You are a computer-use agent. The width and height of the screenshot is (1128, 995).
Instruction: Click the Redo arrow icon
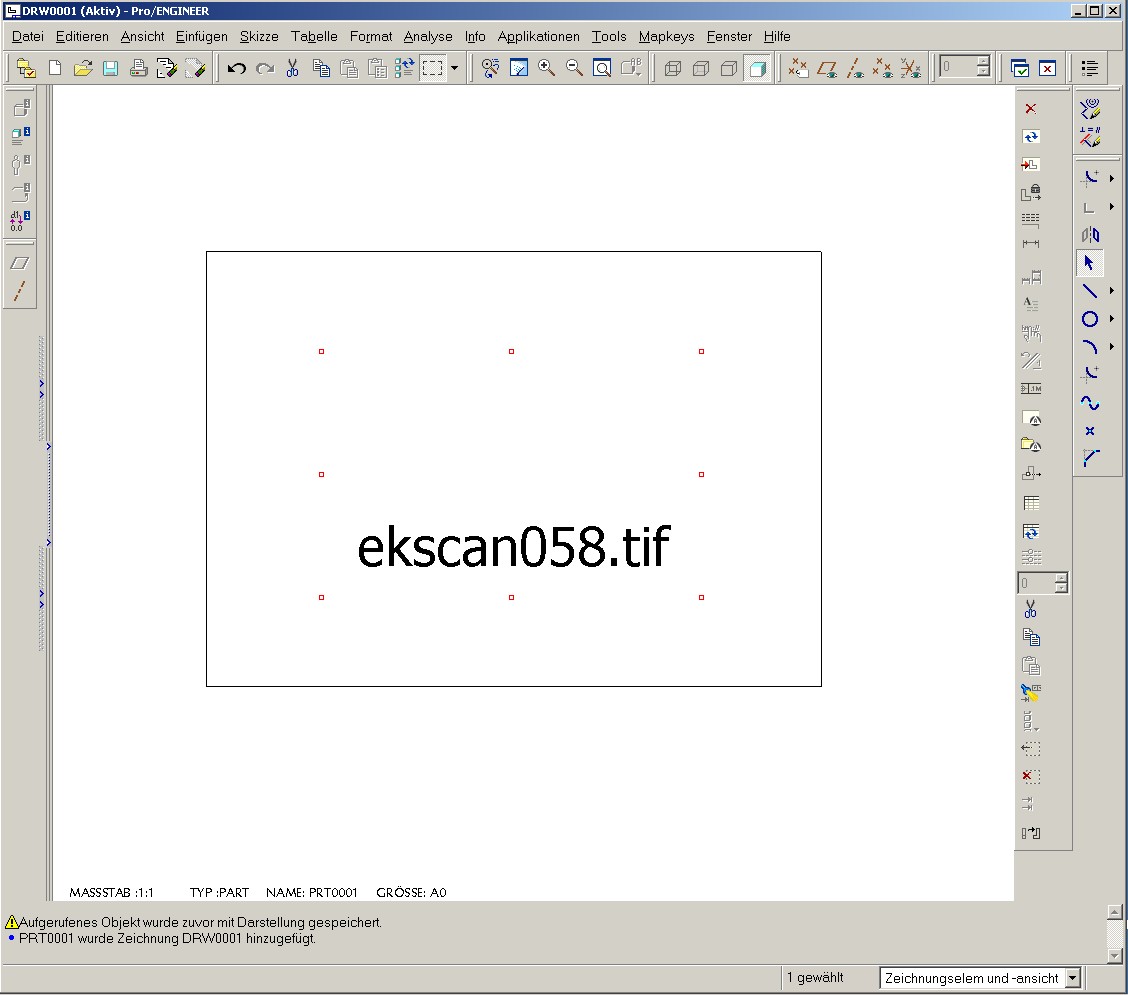pos(265,68)
